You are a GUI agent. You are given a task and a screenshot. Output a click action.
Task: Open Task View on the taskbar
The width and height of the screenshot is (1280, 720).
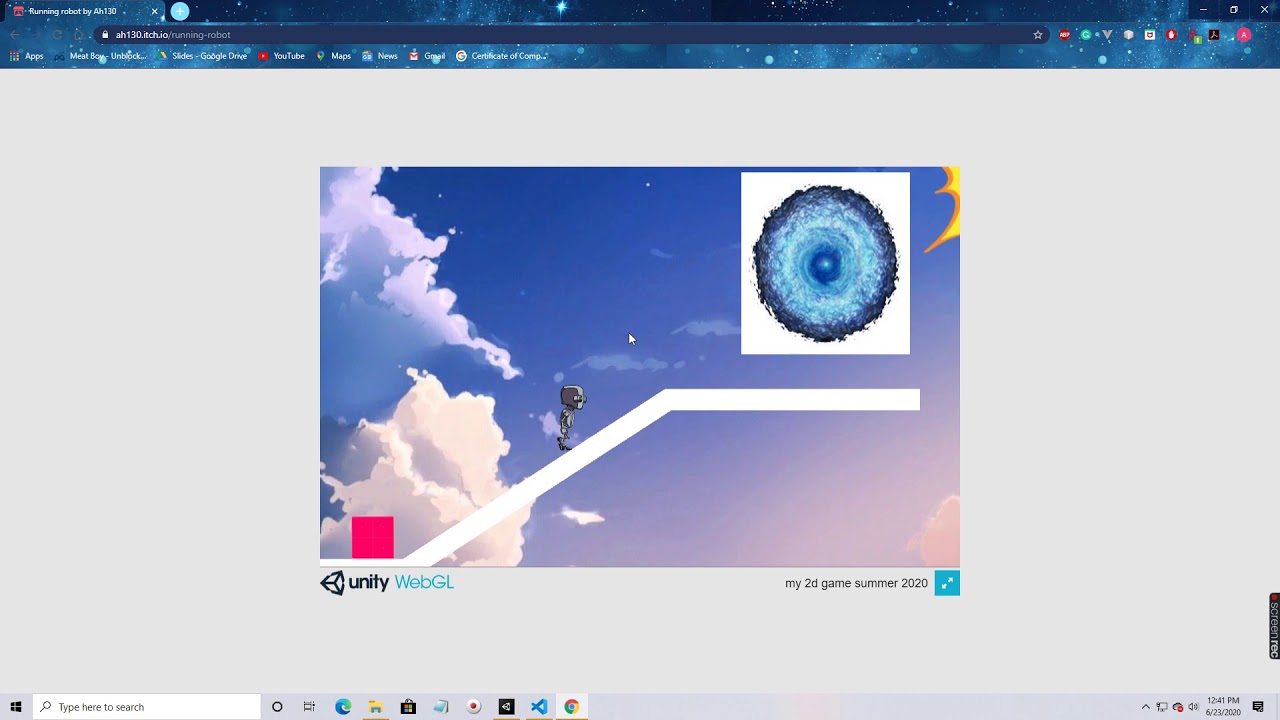tap(309, 707)
